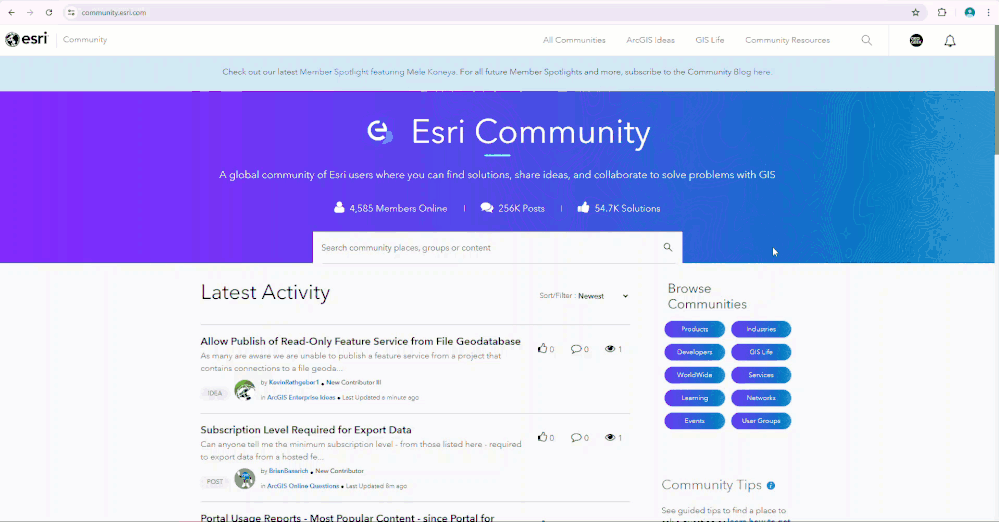Open the Sort/Filter Newest dropdown

click(x=603, y=296)
